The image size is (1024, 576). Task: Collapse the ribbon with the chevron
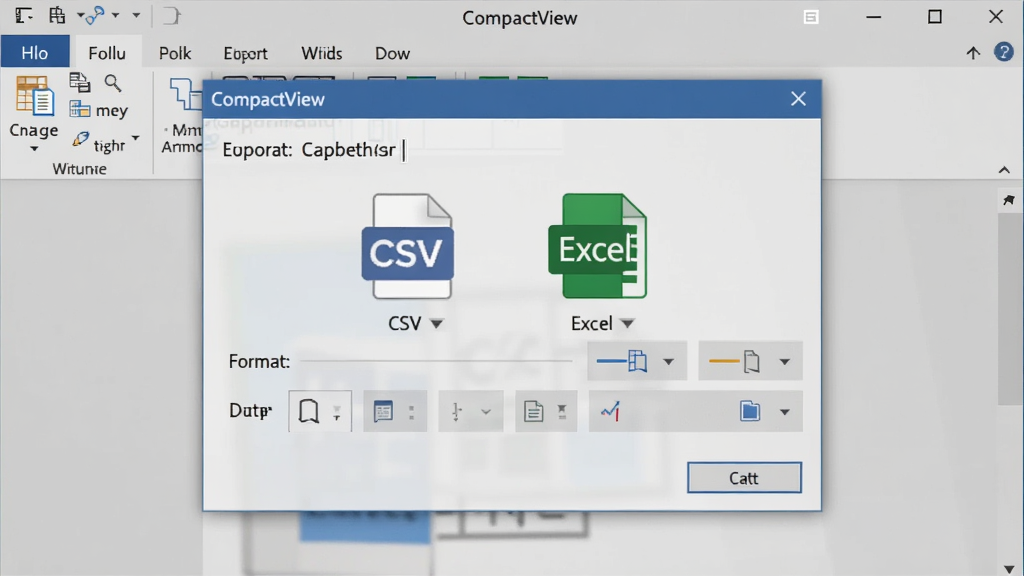point(1004,170)
